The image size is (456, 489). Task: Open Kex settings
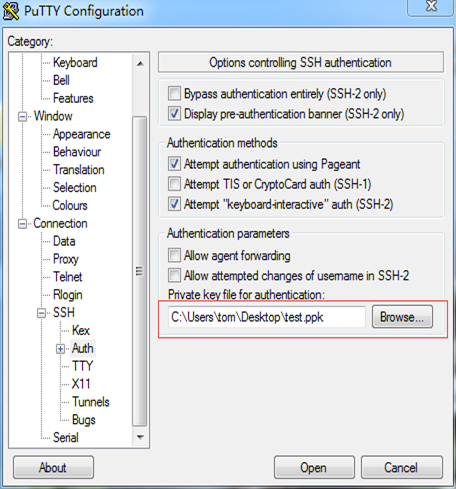pyautogui.click(x=81, y=331)
